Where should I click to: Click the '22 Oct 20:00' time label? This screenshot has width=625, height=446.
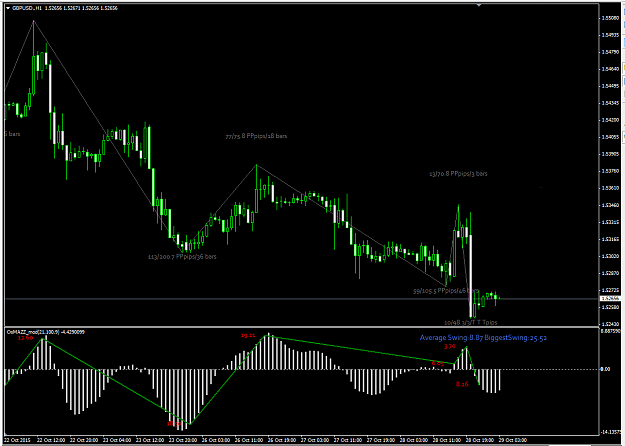(x=84, y=440)
